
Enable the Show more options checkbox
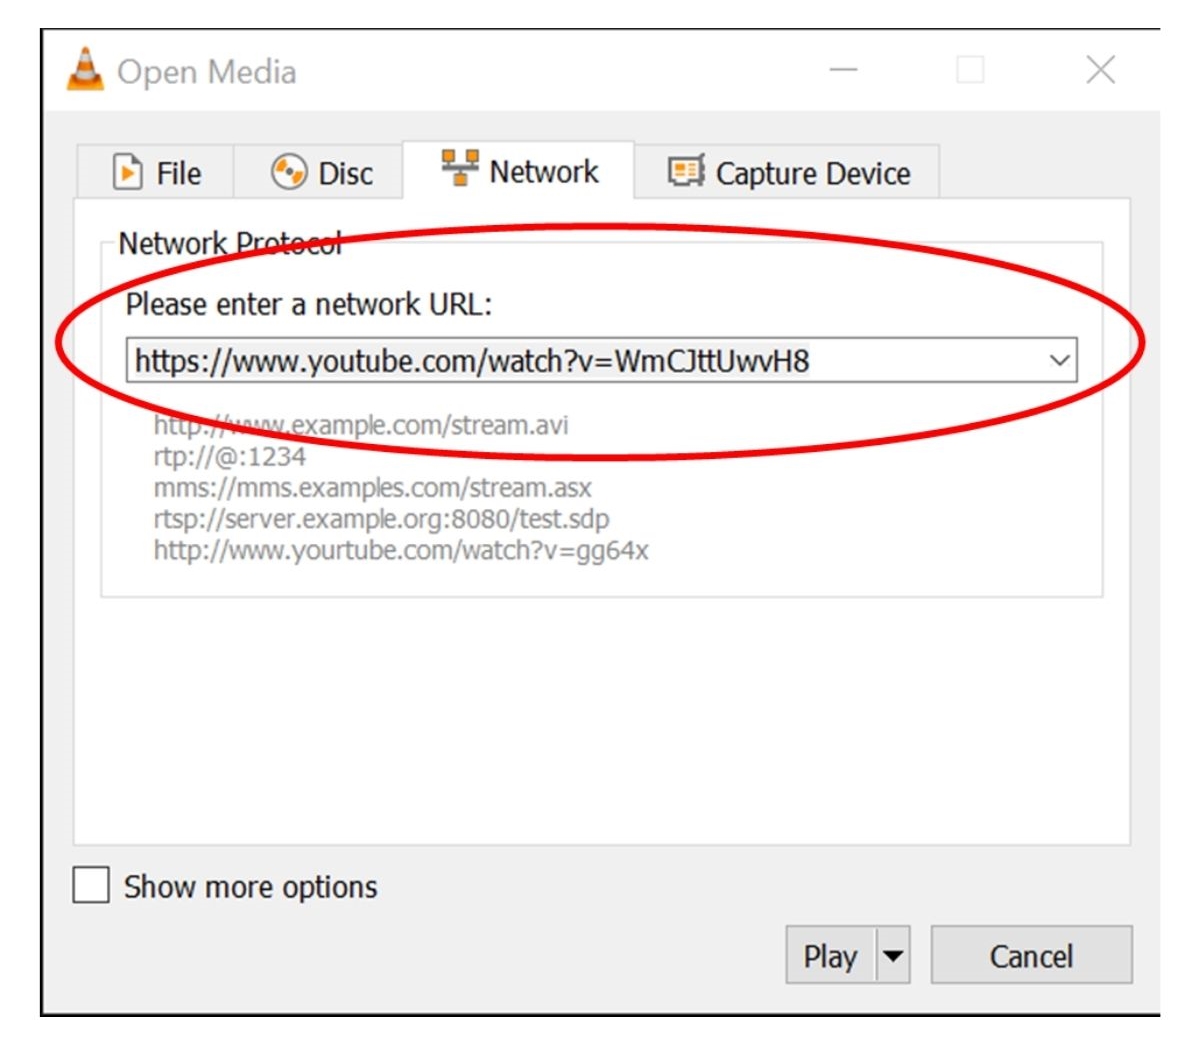91,885
